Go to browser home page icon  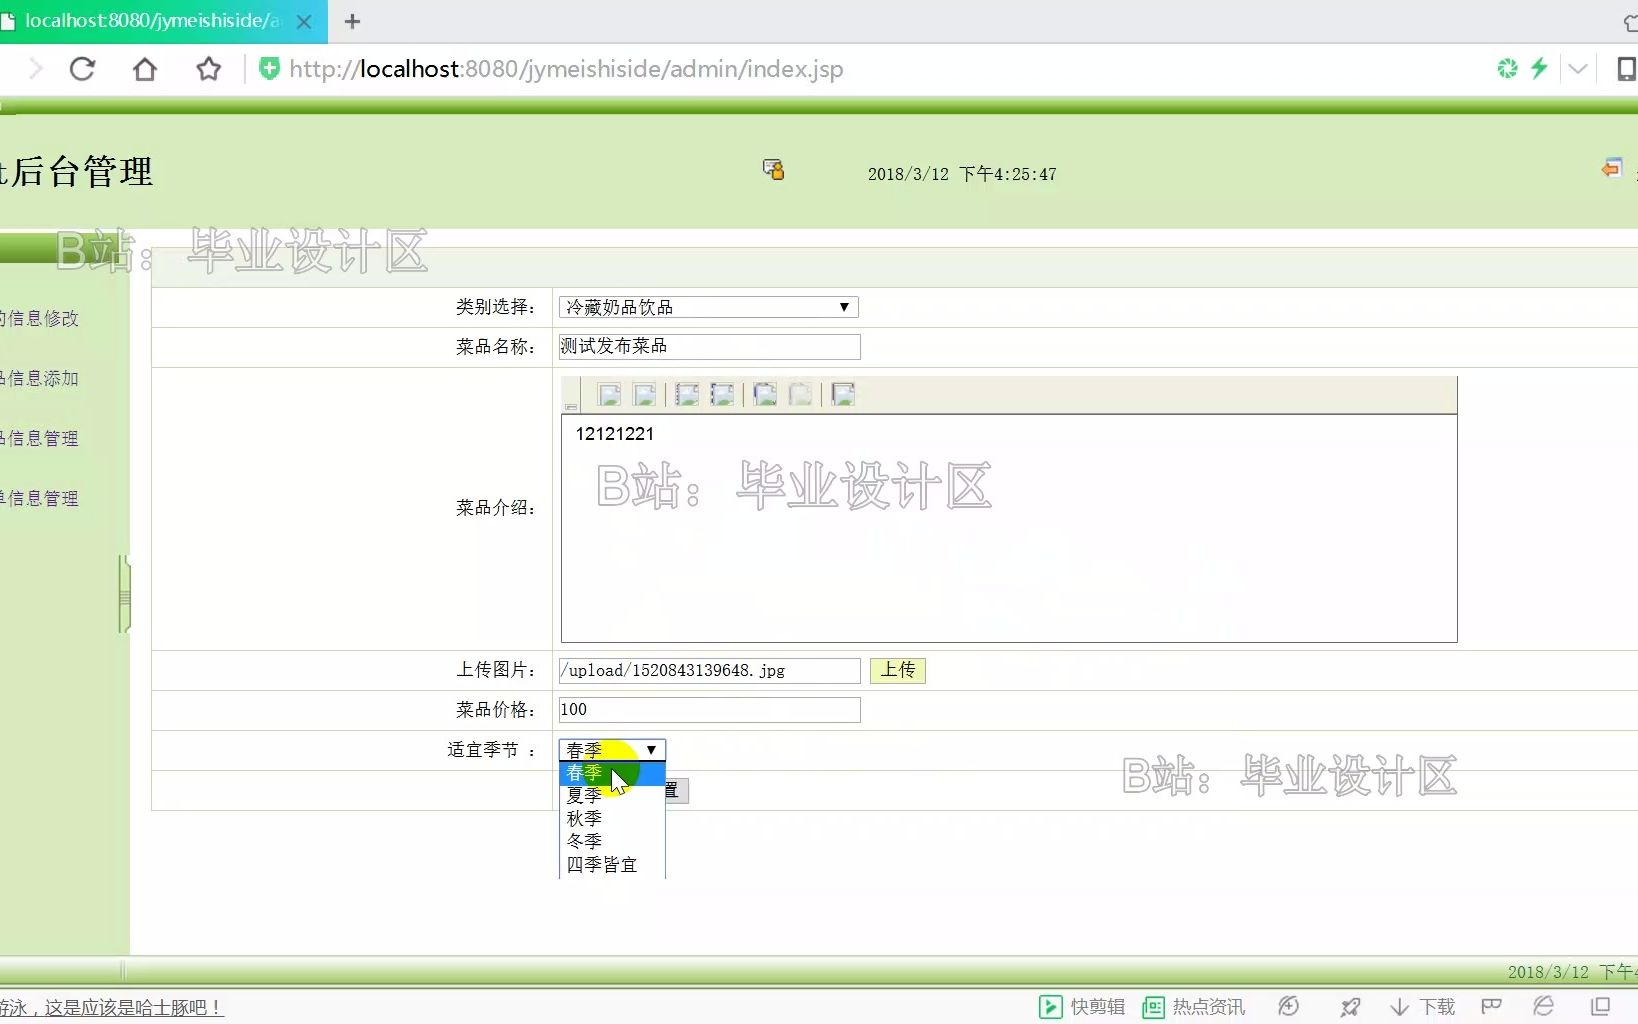tap(145, 69)
